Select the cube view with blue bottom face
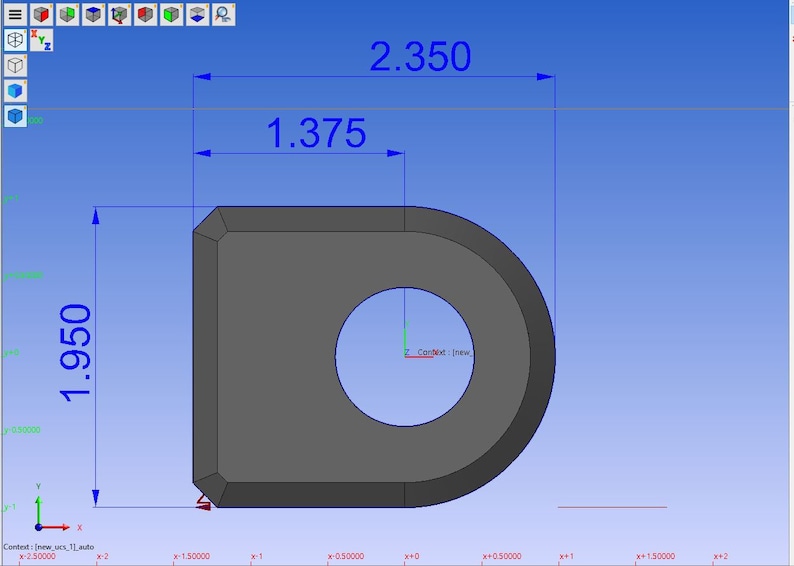Viewport: 794px width, 566px height. 197,15
